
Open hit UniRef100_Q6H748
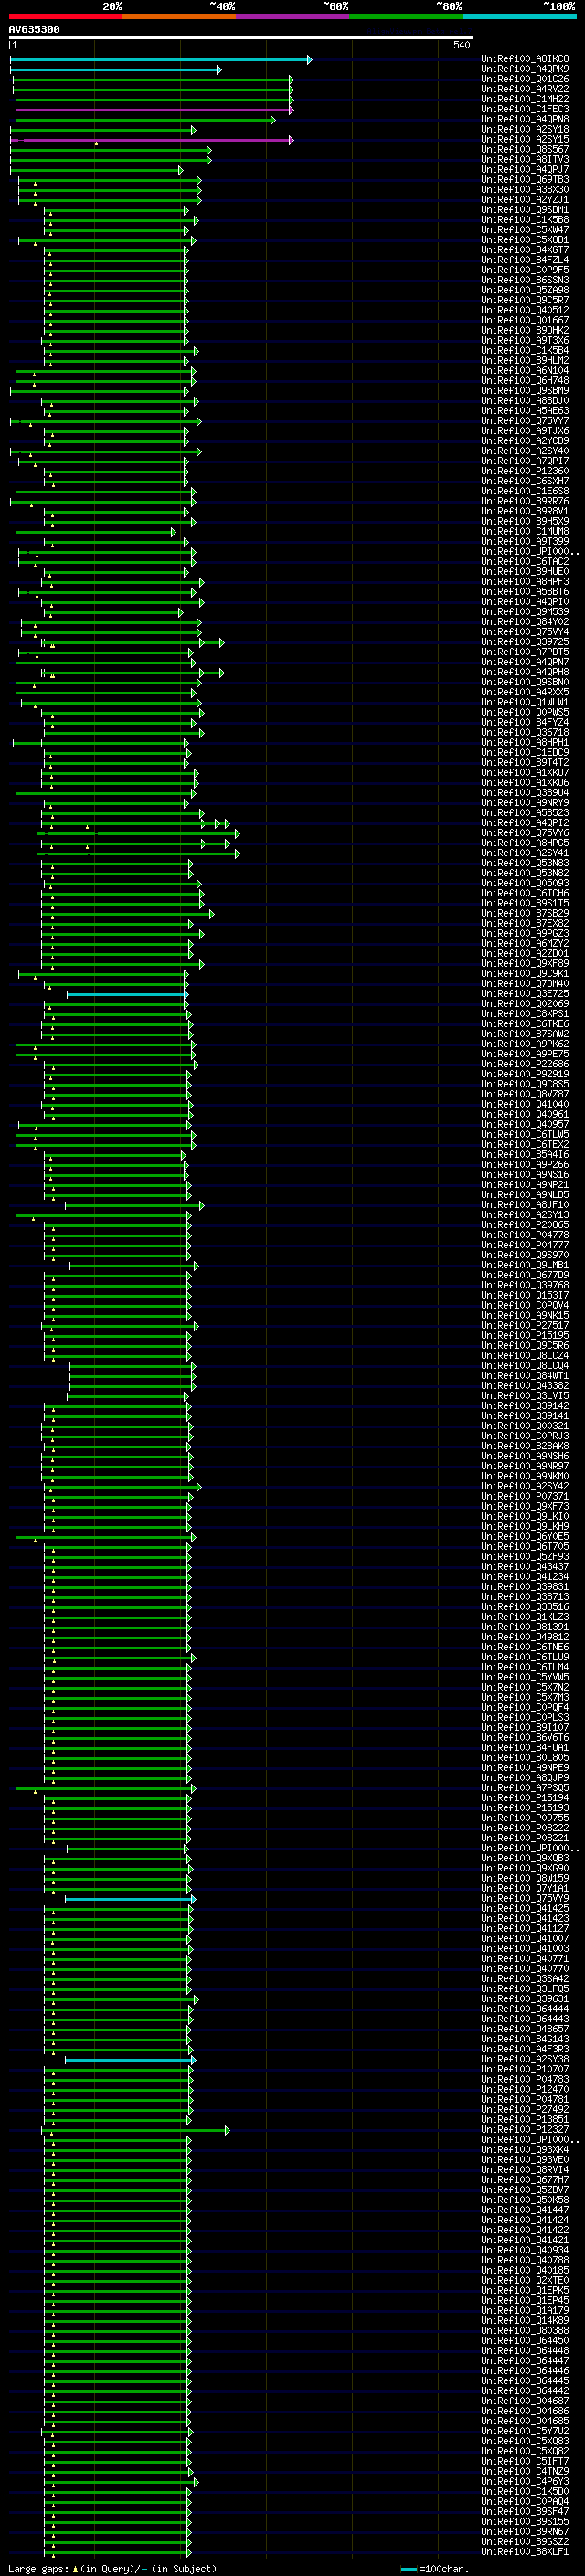point(525,380)
